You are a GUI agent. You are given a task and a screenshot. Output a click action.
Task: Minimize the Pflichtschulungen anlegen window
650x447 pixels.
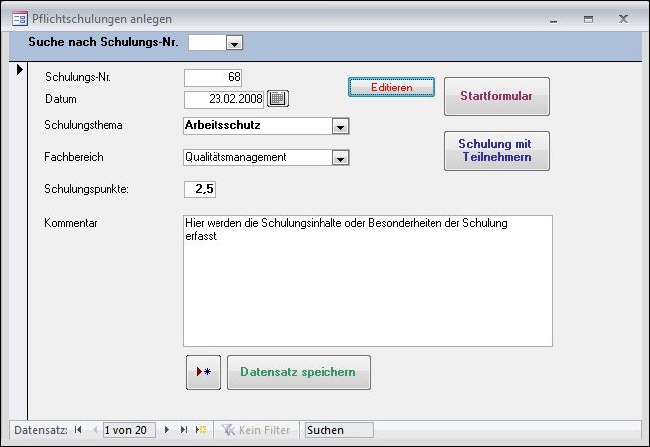pyautogui.click(x=553, y=19)
